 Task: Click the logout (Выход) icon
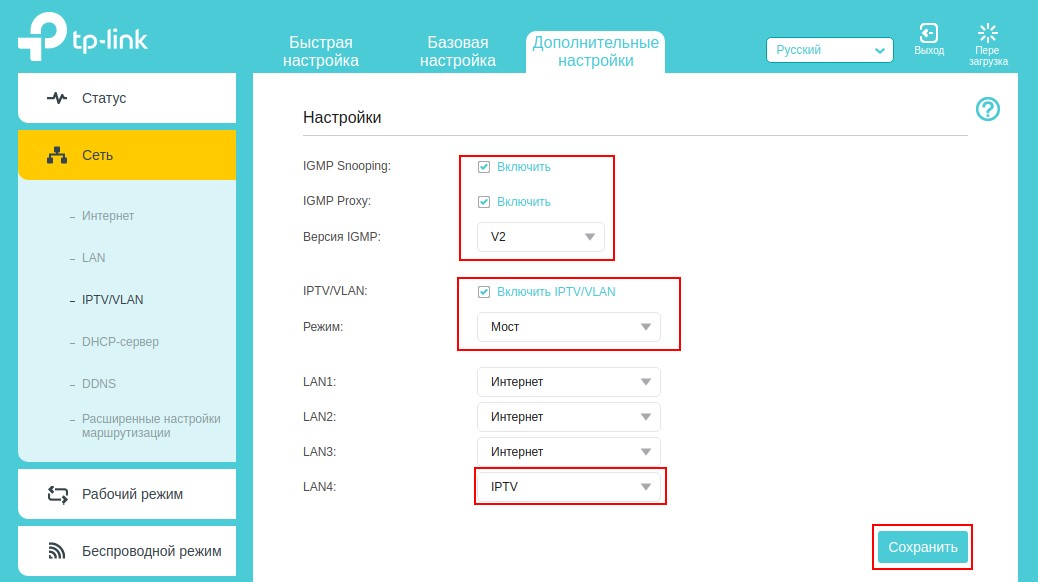929,33
